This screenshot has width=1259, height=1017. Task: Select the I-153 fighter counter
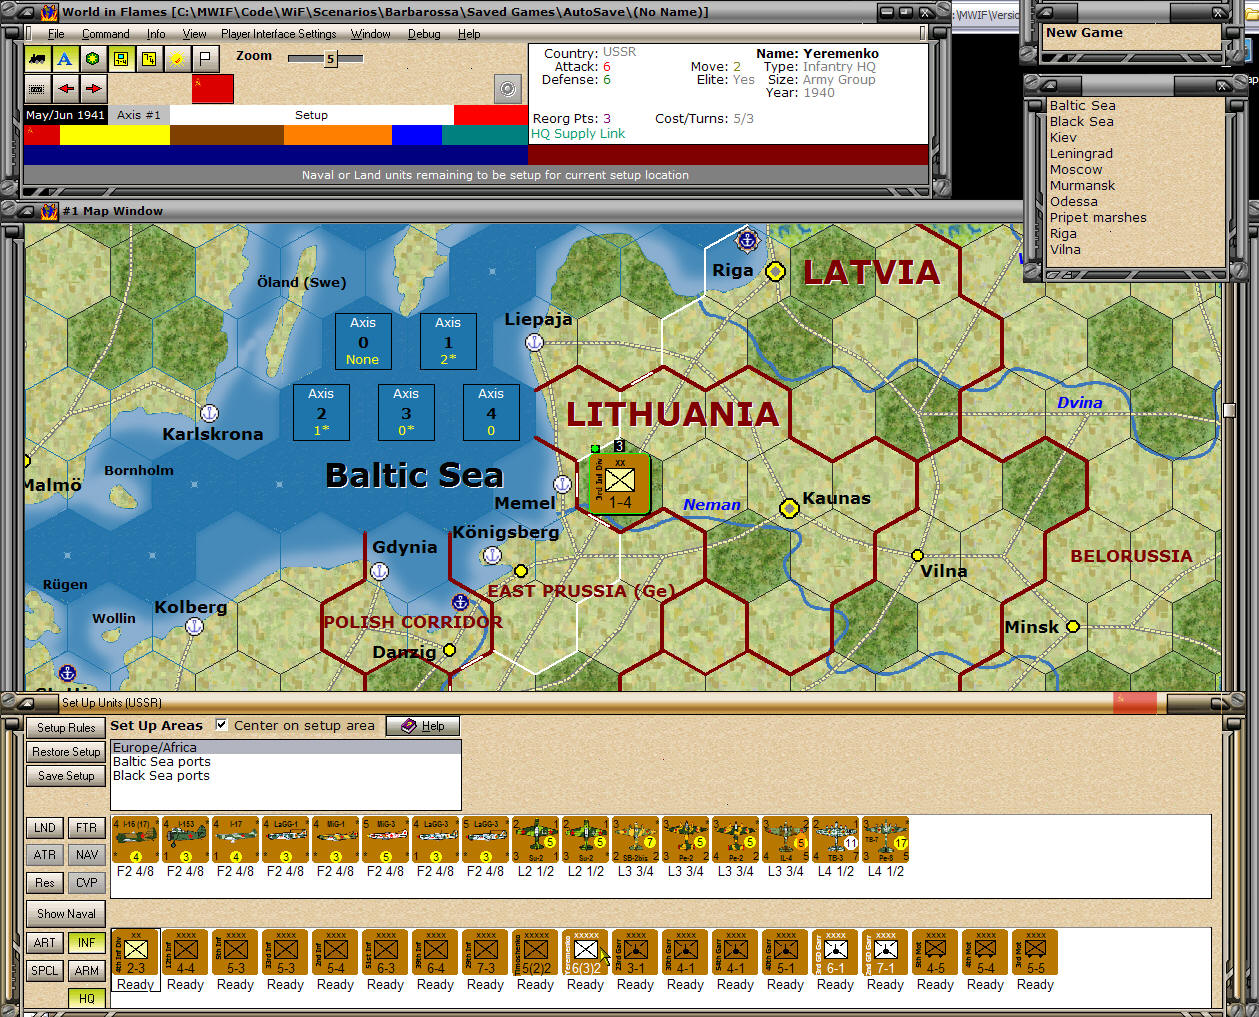pyautogui.click(x=185, y=840)
